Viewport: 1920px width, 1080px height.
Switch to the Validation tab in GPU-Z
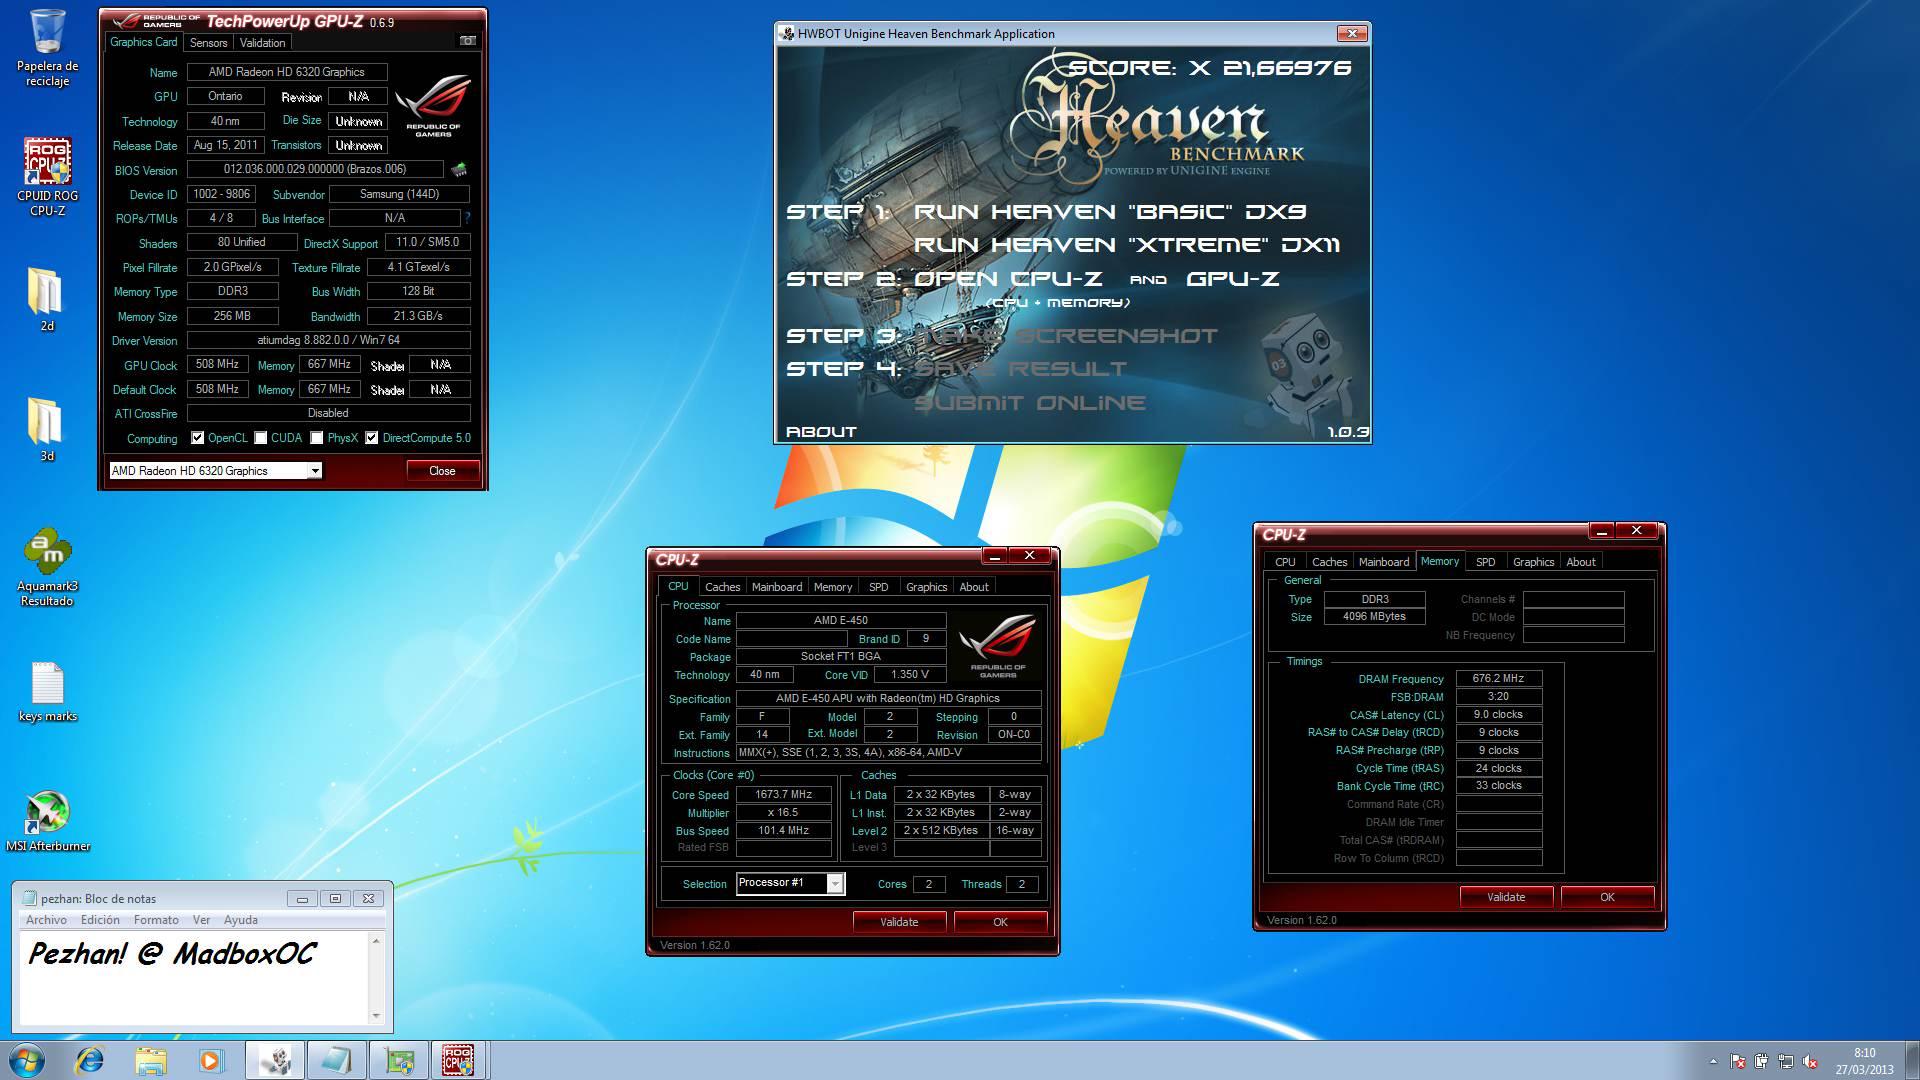[x=263, y=43]
